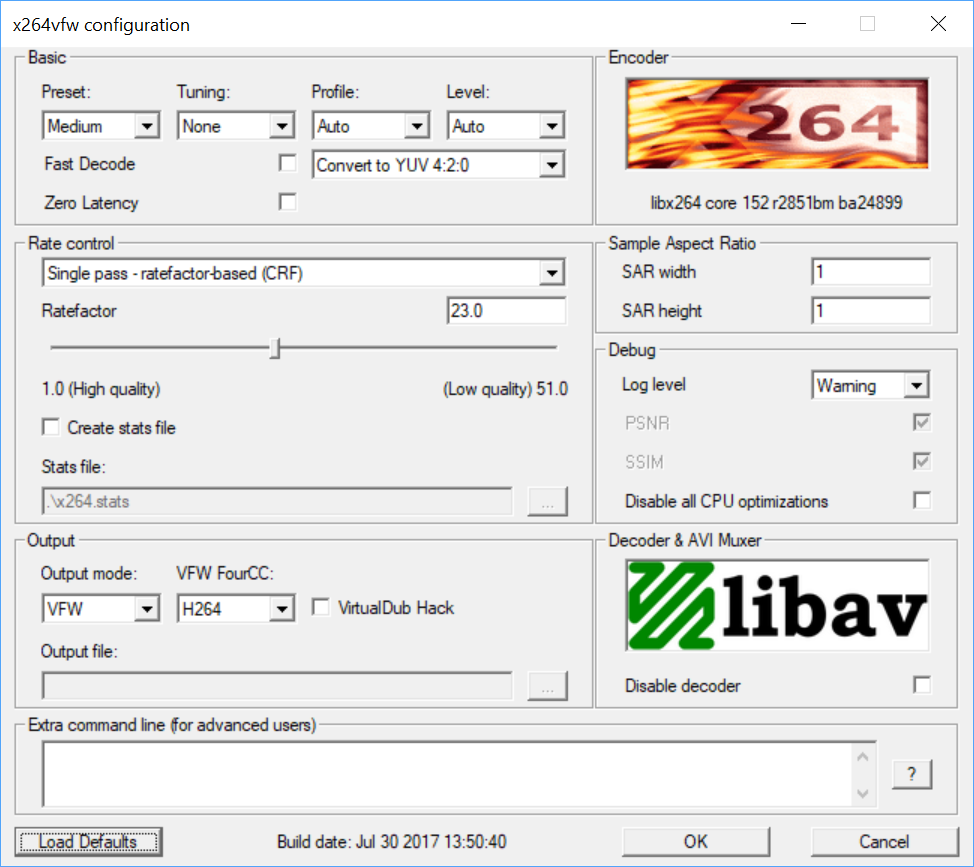Click the libav logo image
The width and height of the screenshot is (974, 867).
(x=777, y=605)
